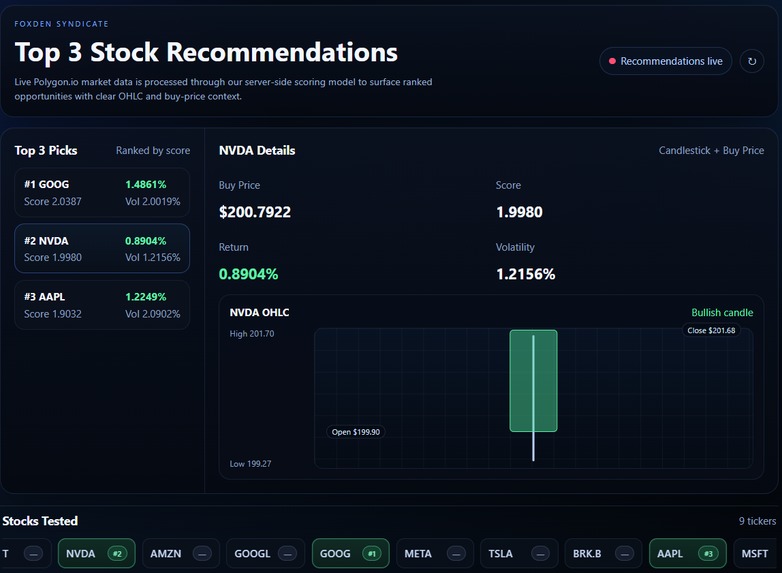Click the Low 199.27 axis label
Image resolution: width=782 pixels, height=573 pixels.
[x=250, y=464]
